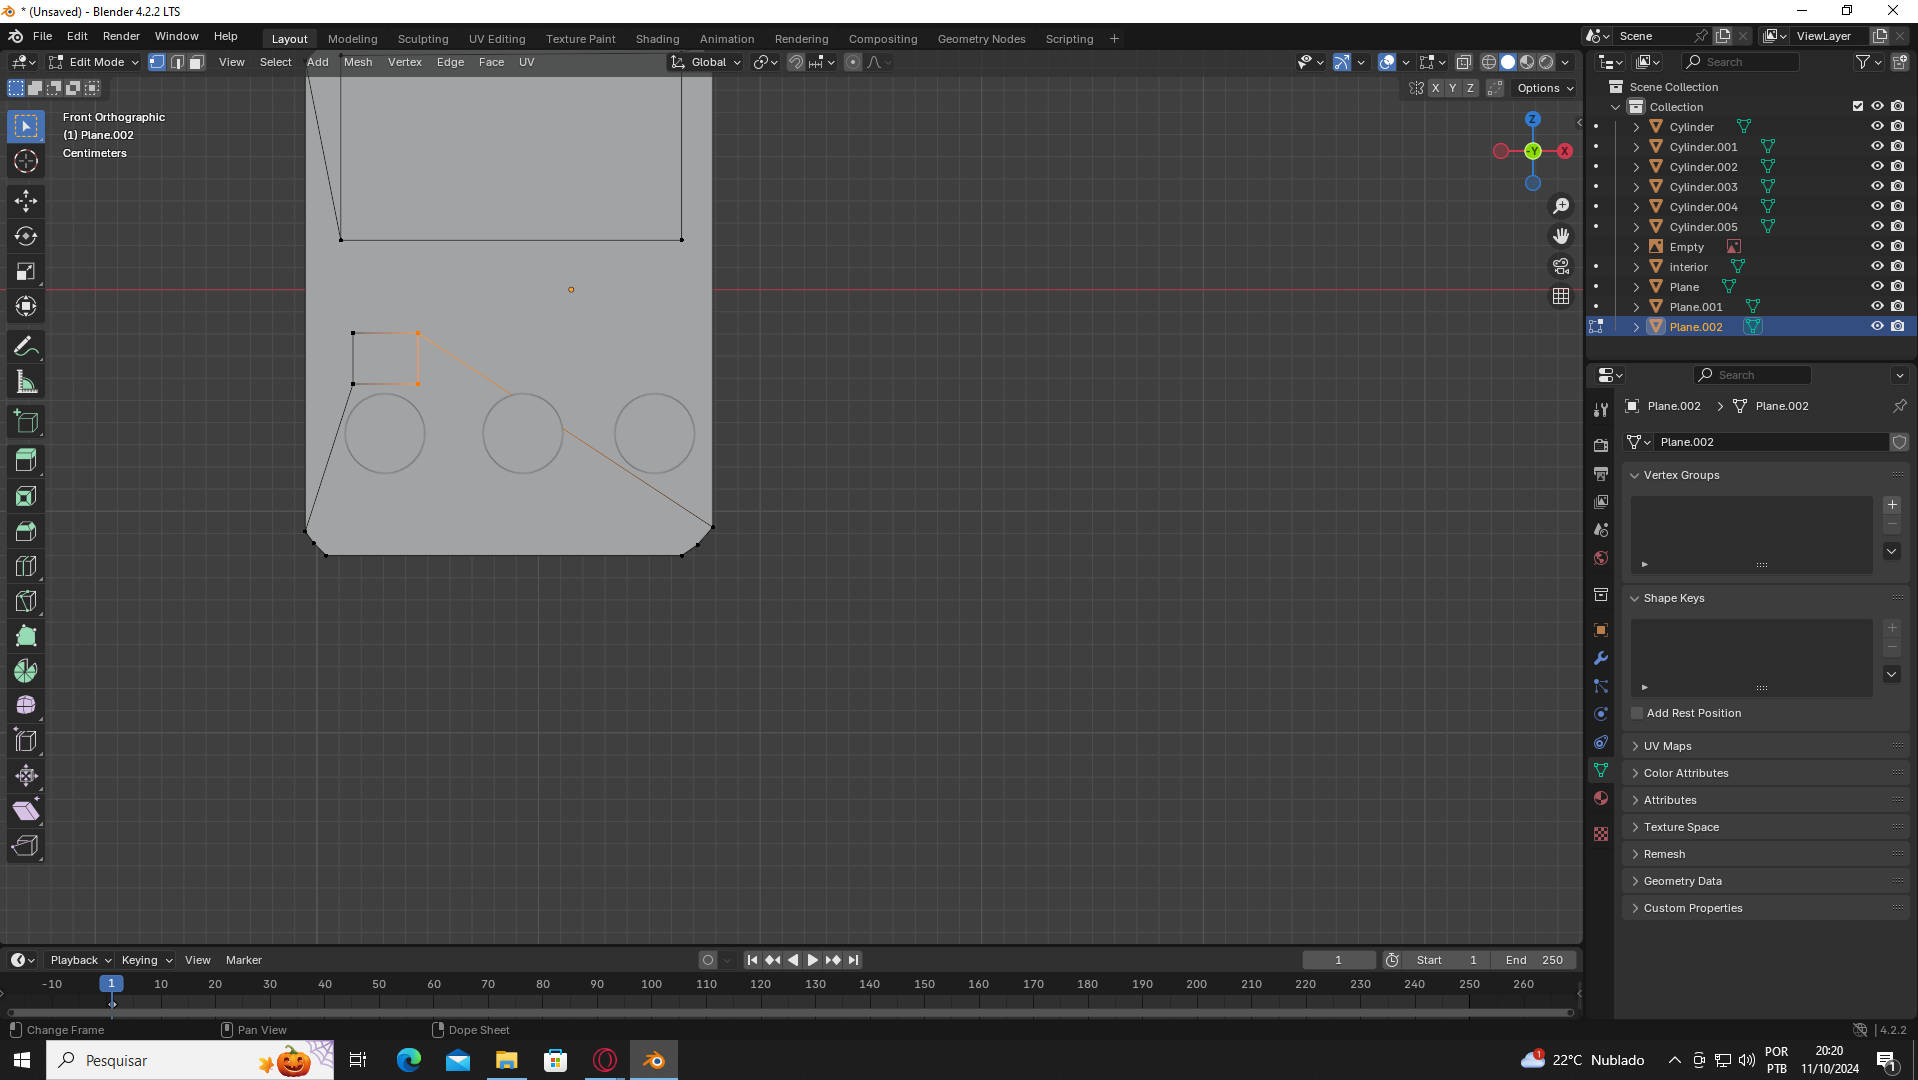Activate the Rotate tool
Screen dimensions: 1918x1080
pos(26,236)
